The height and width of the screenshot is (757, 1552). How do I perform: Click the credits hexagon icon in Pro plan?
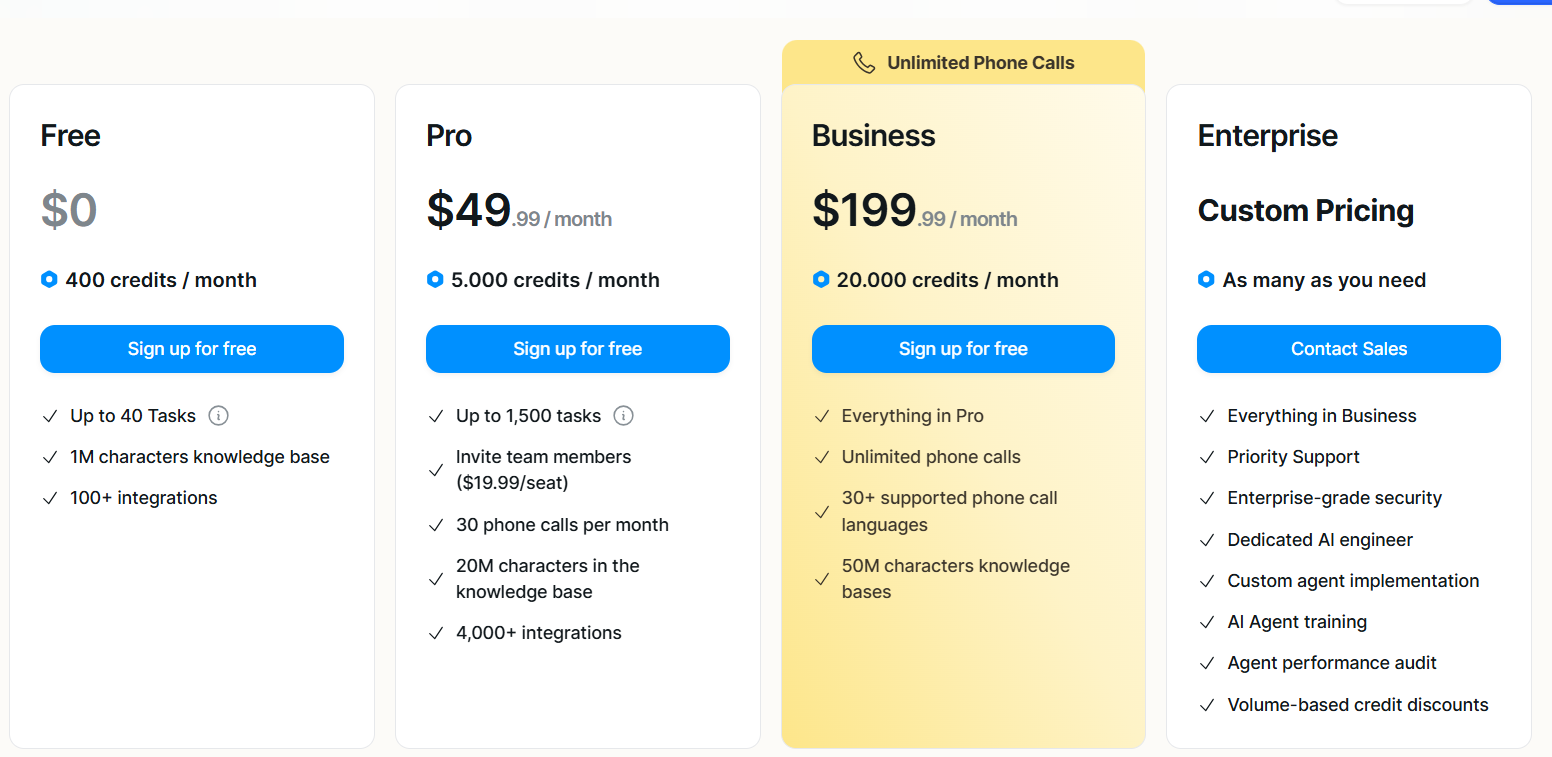[x=435, y=280]
